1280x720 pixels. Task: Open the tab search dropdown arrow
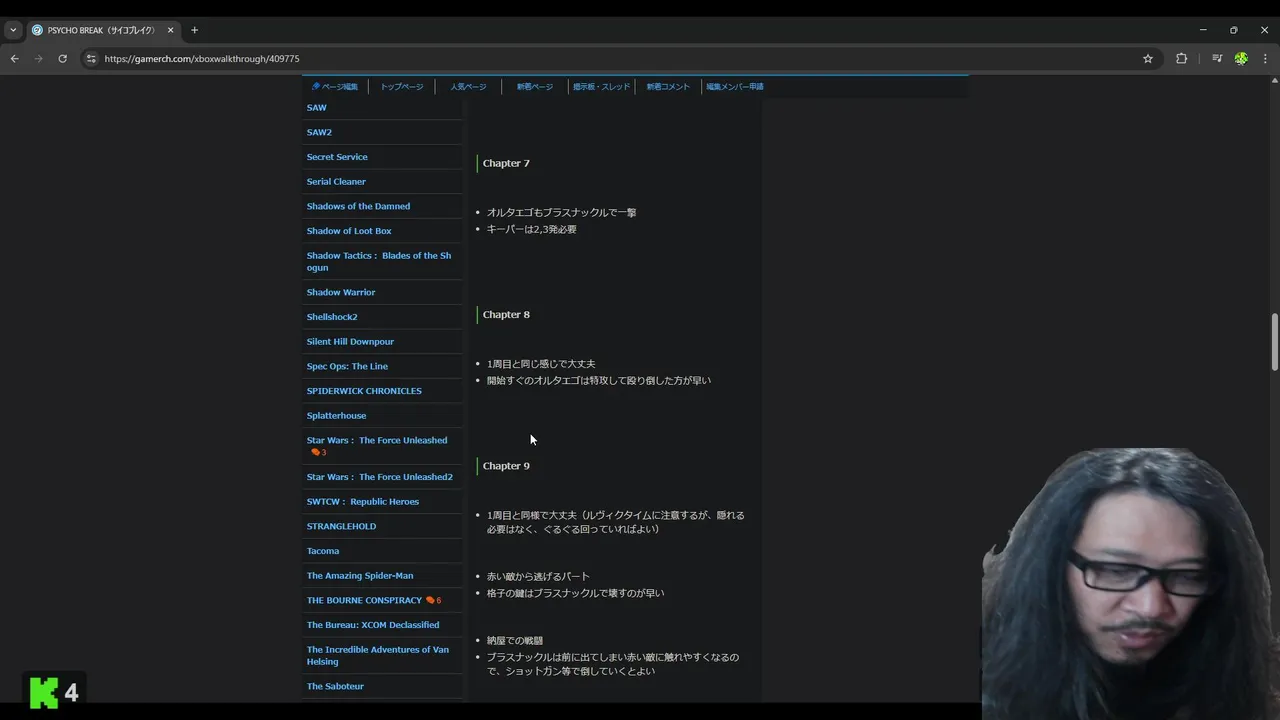tap(13, 30)
